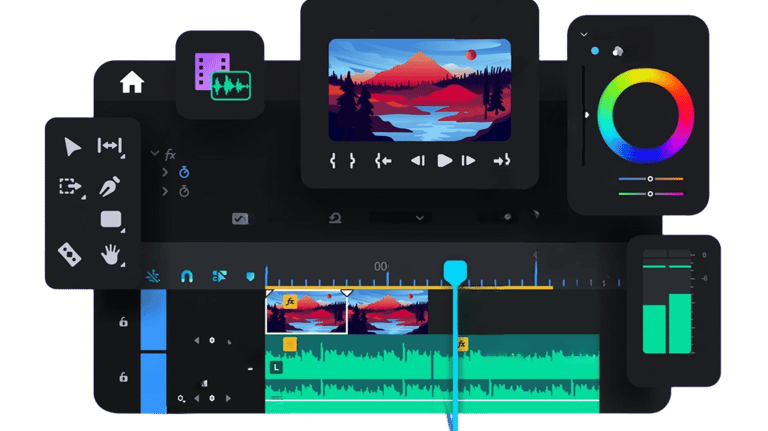Select the Razor tool

[70, 254]
